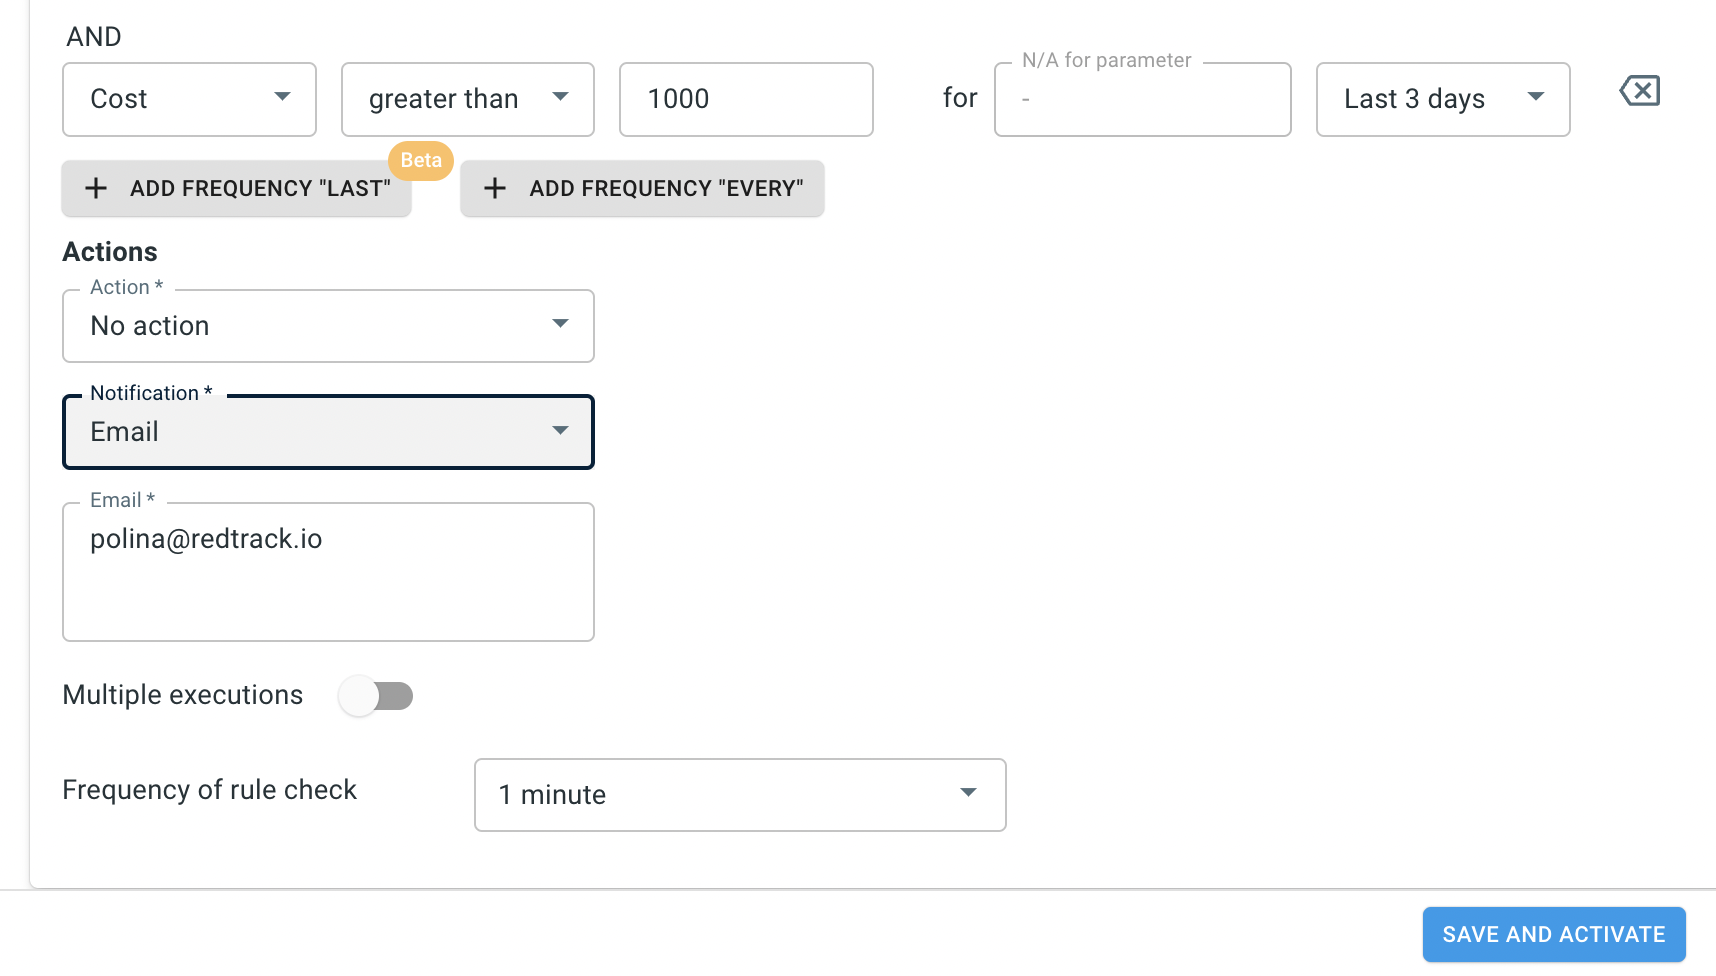The width and height of the screenshot is (1716, 976).
Task: Click the N/A for parameter field
Action: click(1143, 99)
